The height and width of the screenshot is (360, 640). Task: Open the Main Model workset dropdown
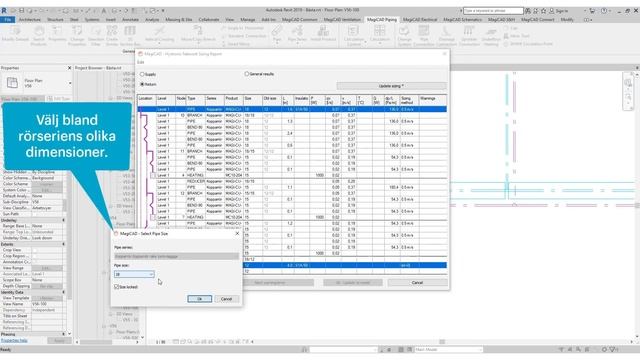tap(449, 350)
